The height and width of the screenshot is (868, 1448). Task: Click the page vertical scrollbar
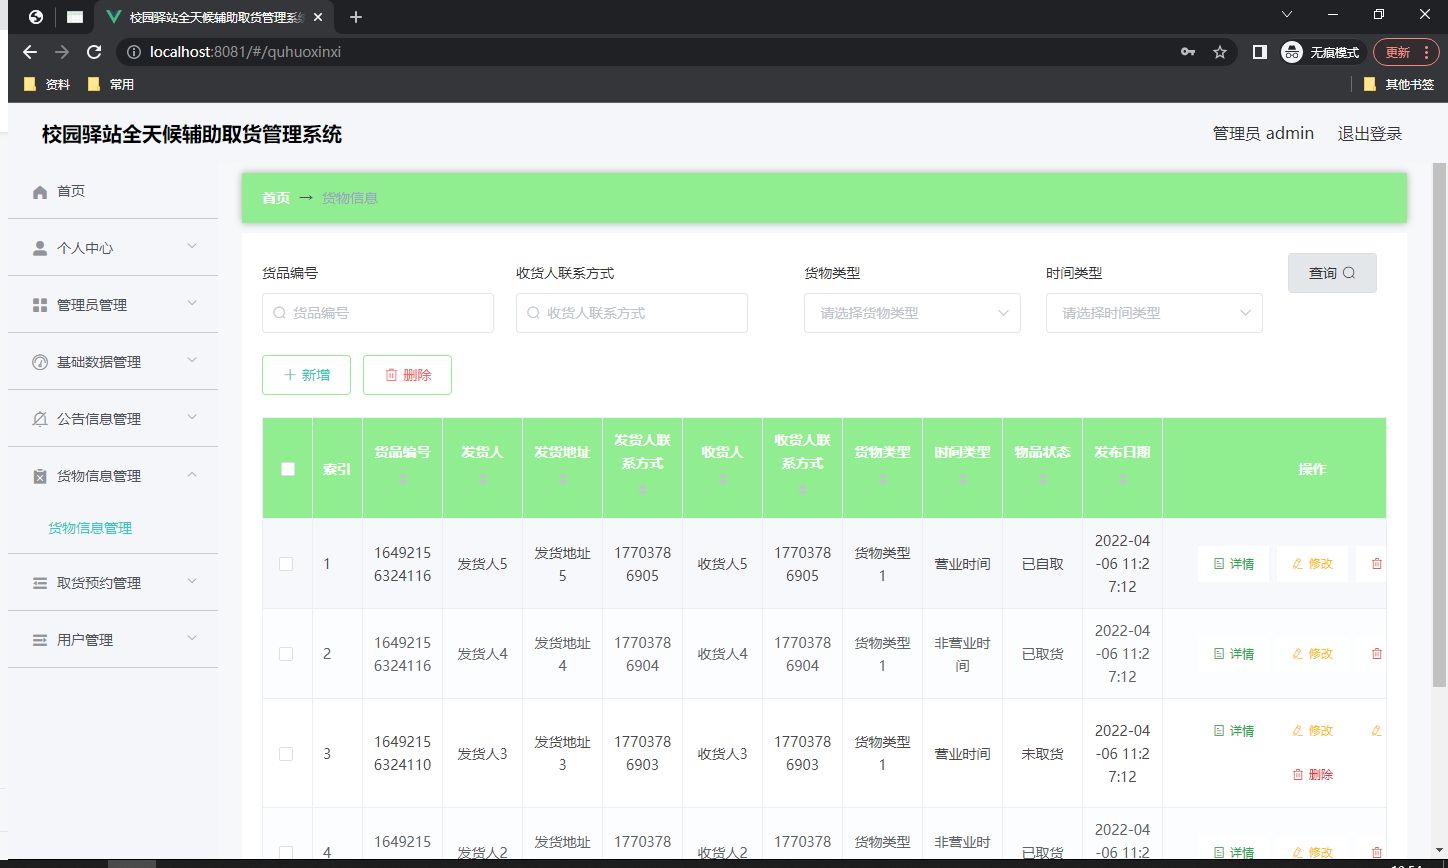pyautogui.click(x=1440, y=425)
